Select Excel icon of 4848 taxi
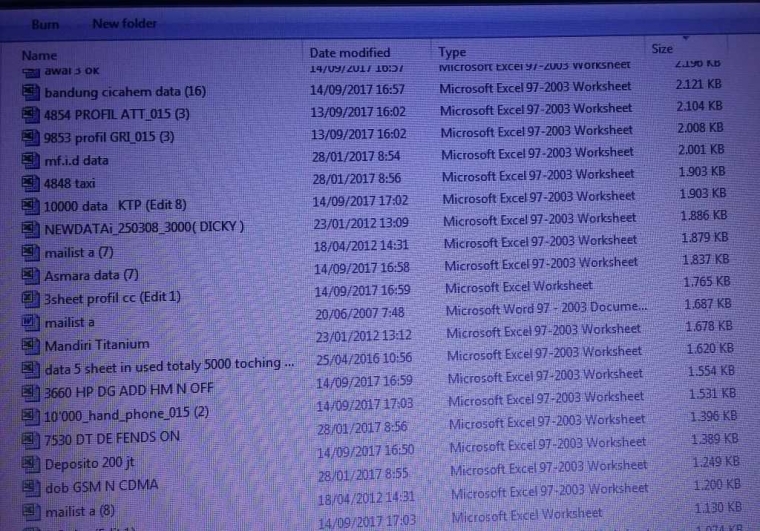The image size is (760, 531). [x=31, y=183]
